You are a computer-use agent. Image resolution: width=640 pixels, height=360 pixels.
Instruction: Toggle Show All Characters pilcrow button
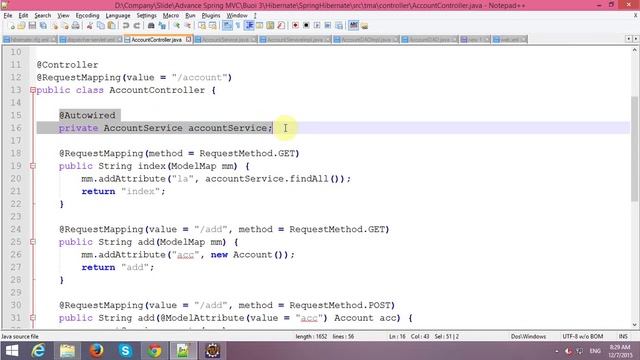(238, 25)
